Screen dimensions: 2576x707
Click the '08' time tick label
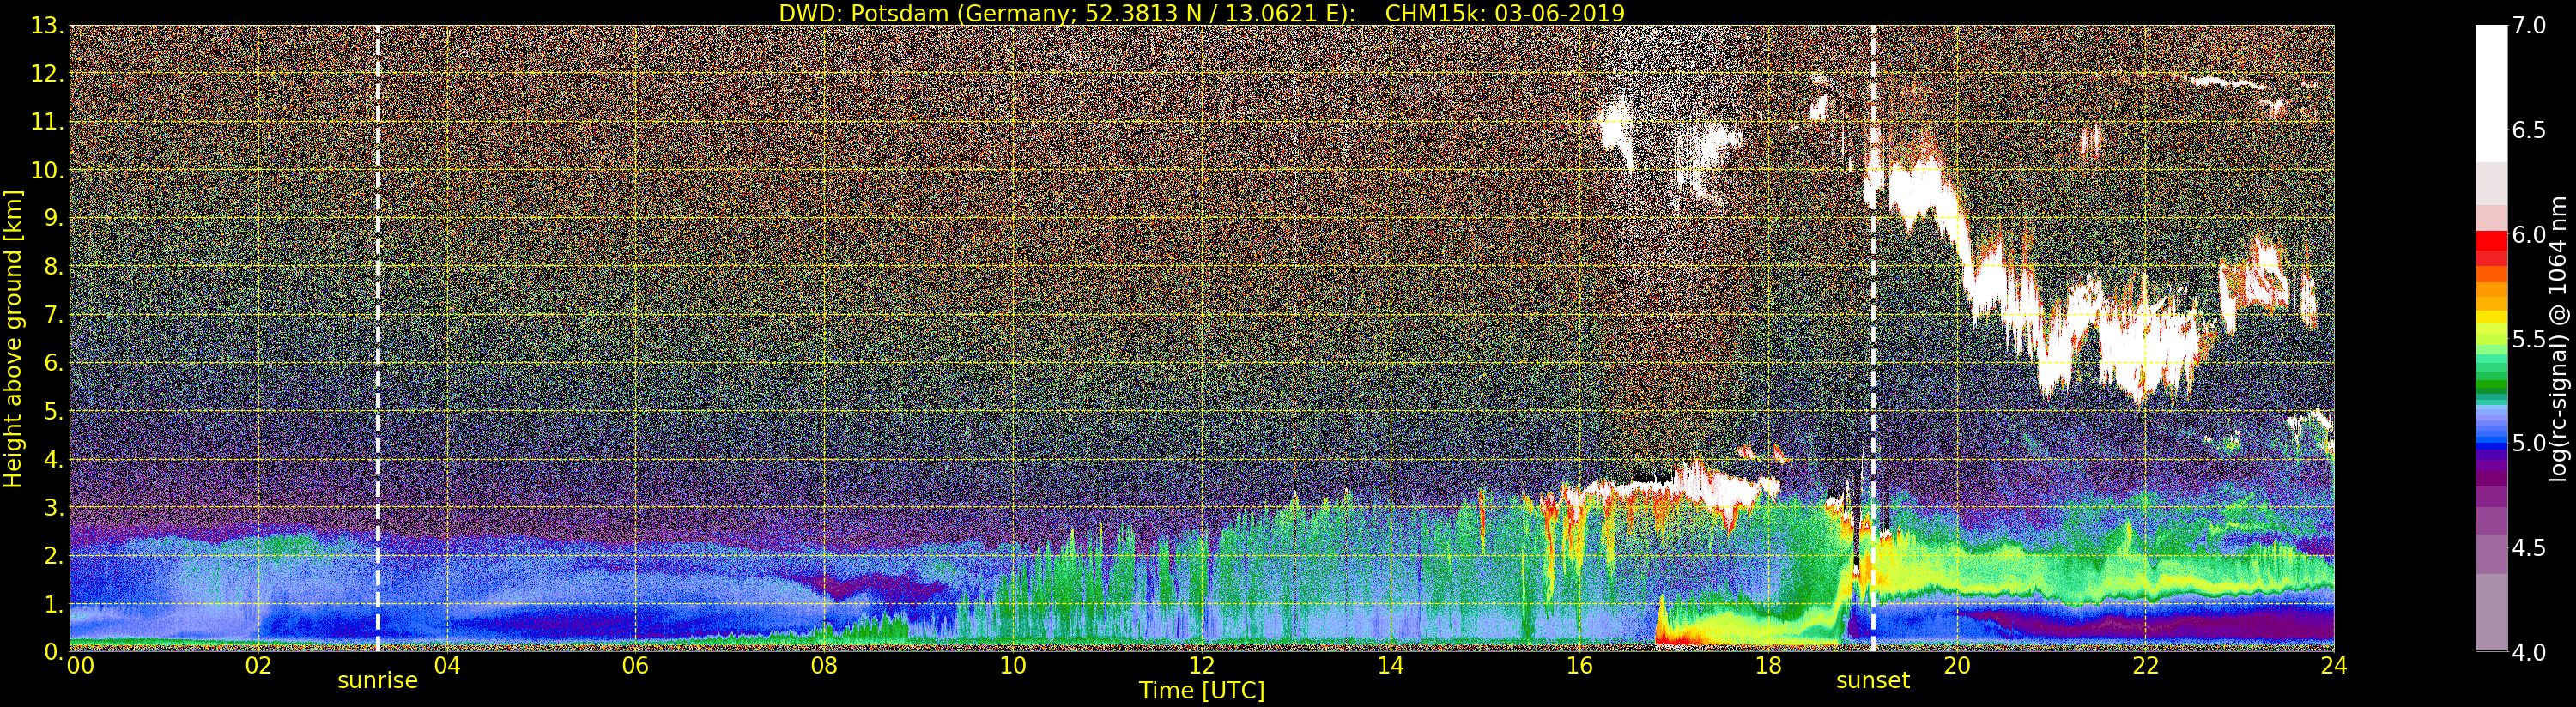tap(824, 665)
